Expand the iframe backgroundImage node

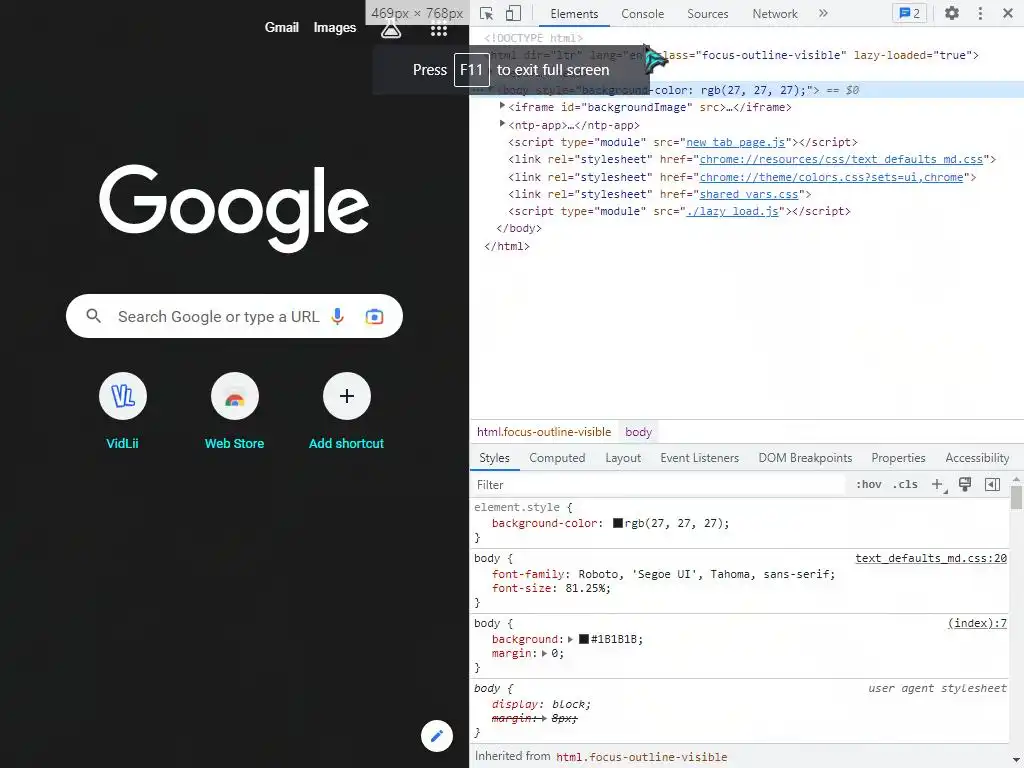coord(502,106)
